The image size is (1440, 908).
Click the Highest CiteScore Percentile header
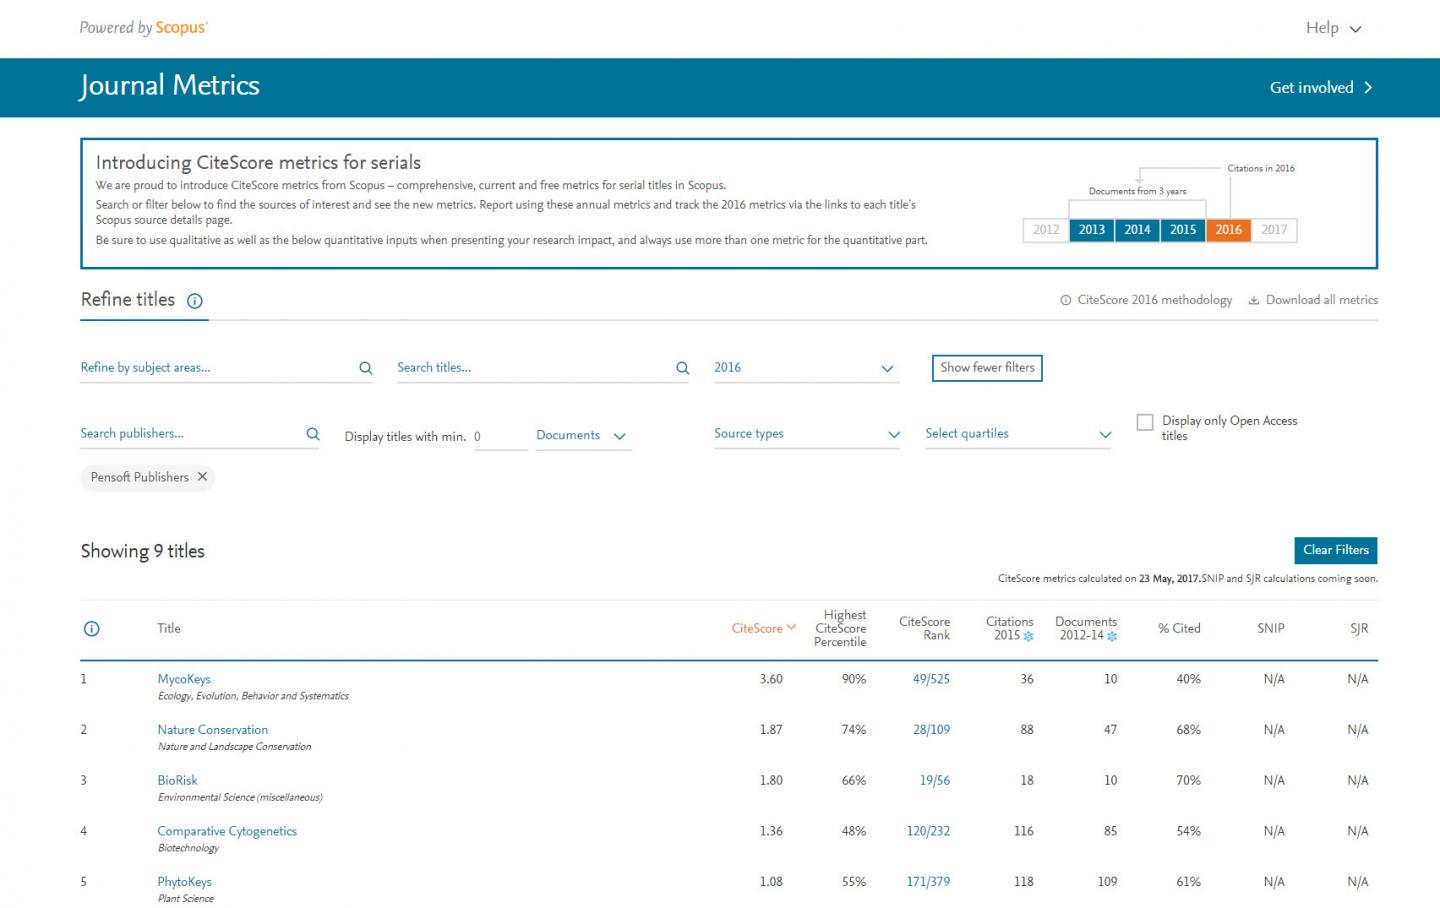point(841,628)
